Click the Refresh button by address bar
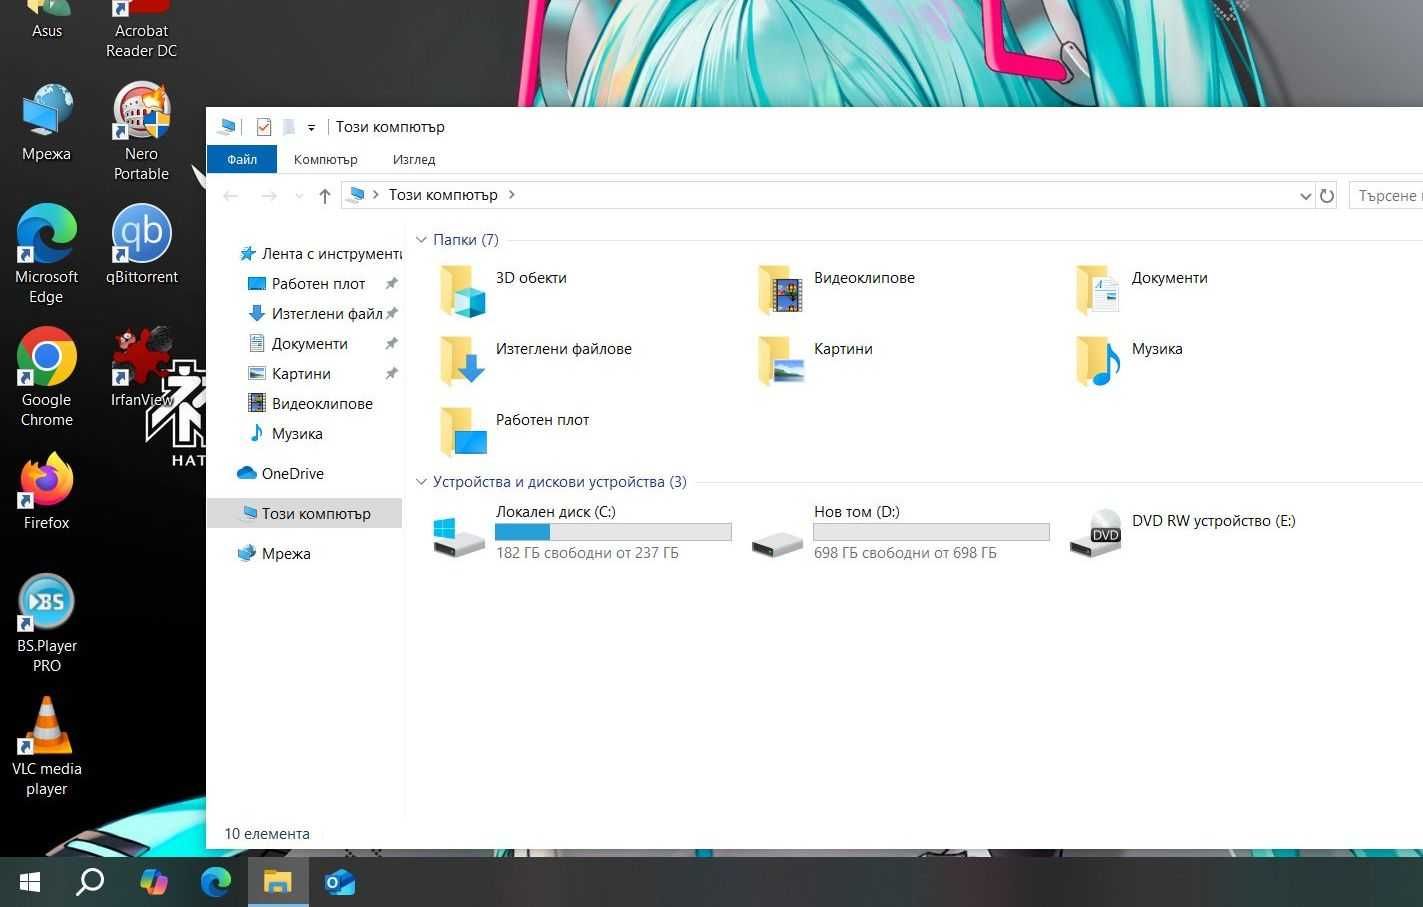The image size is (1423, 907). pyautogui.click(x=1327, y=196)
